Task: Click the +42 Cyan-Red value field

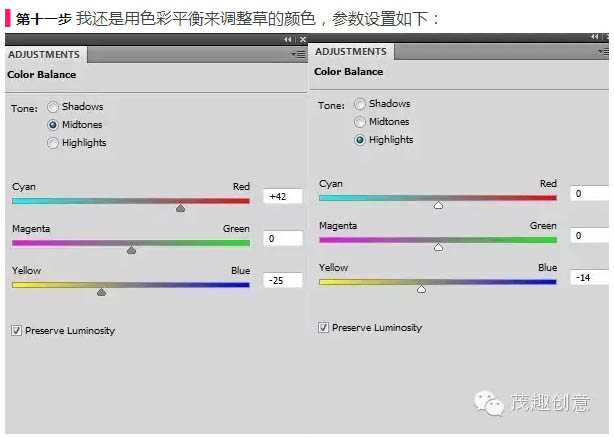Action: coord(283,196)
